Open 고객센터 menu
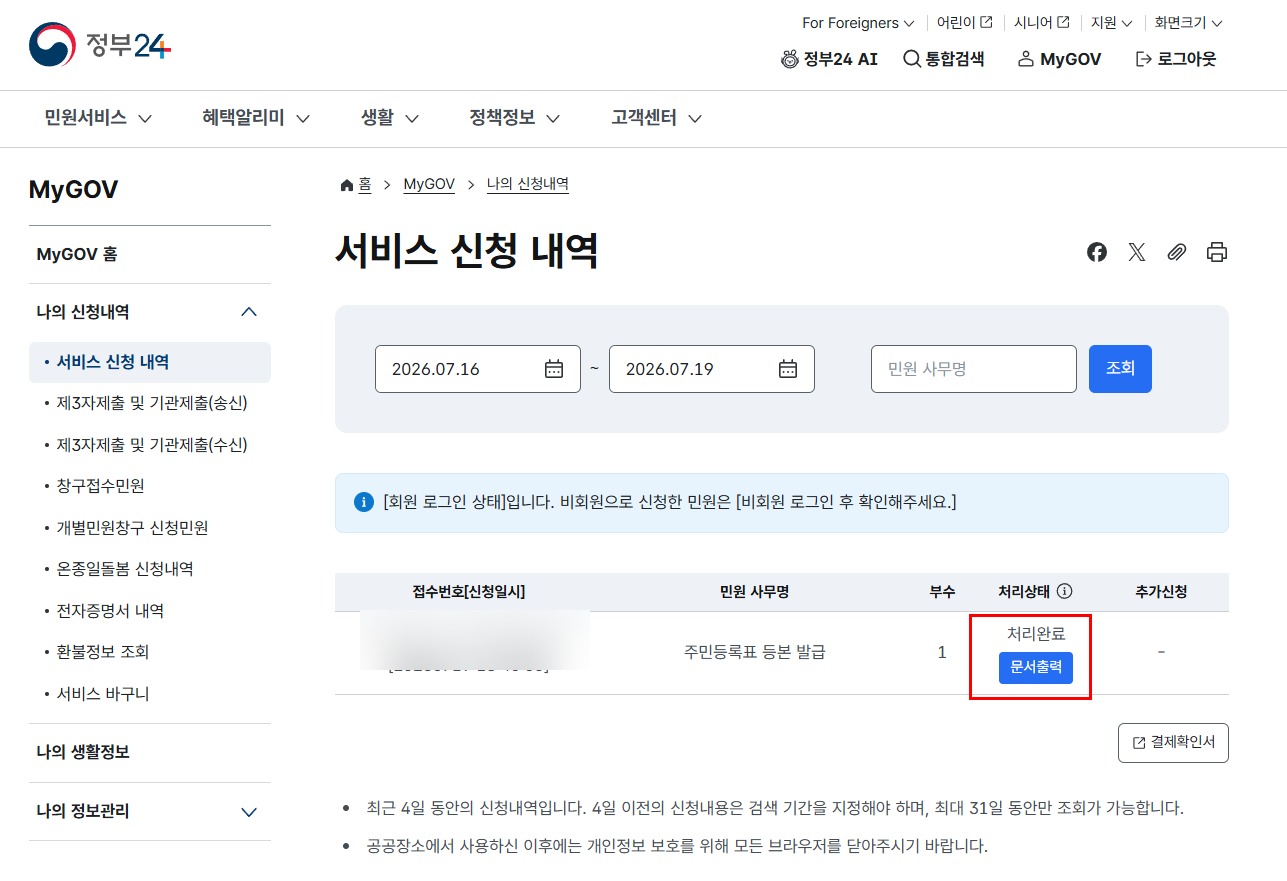Viewport: 1287px width, 881px height. (x=657, y=118)
